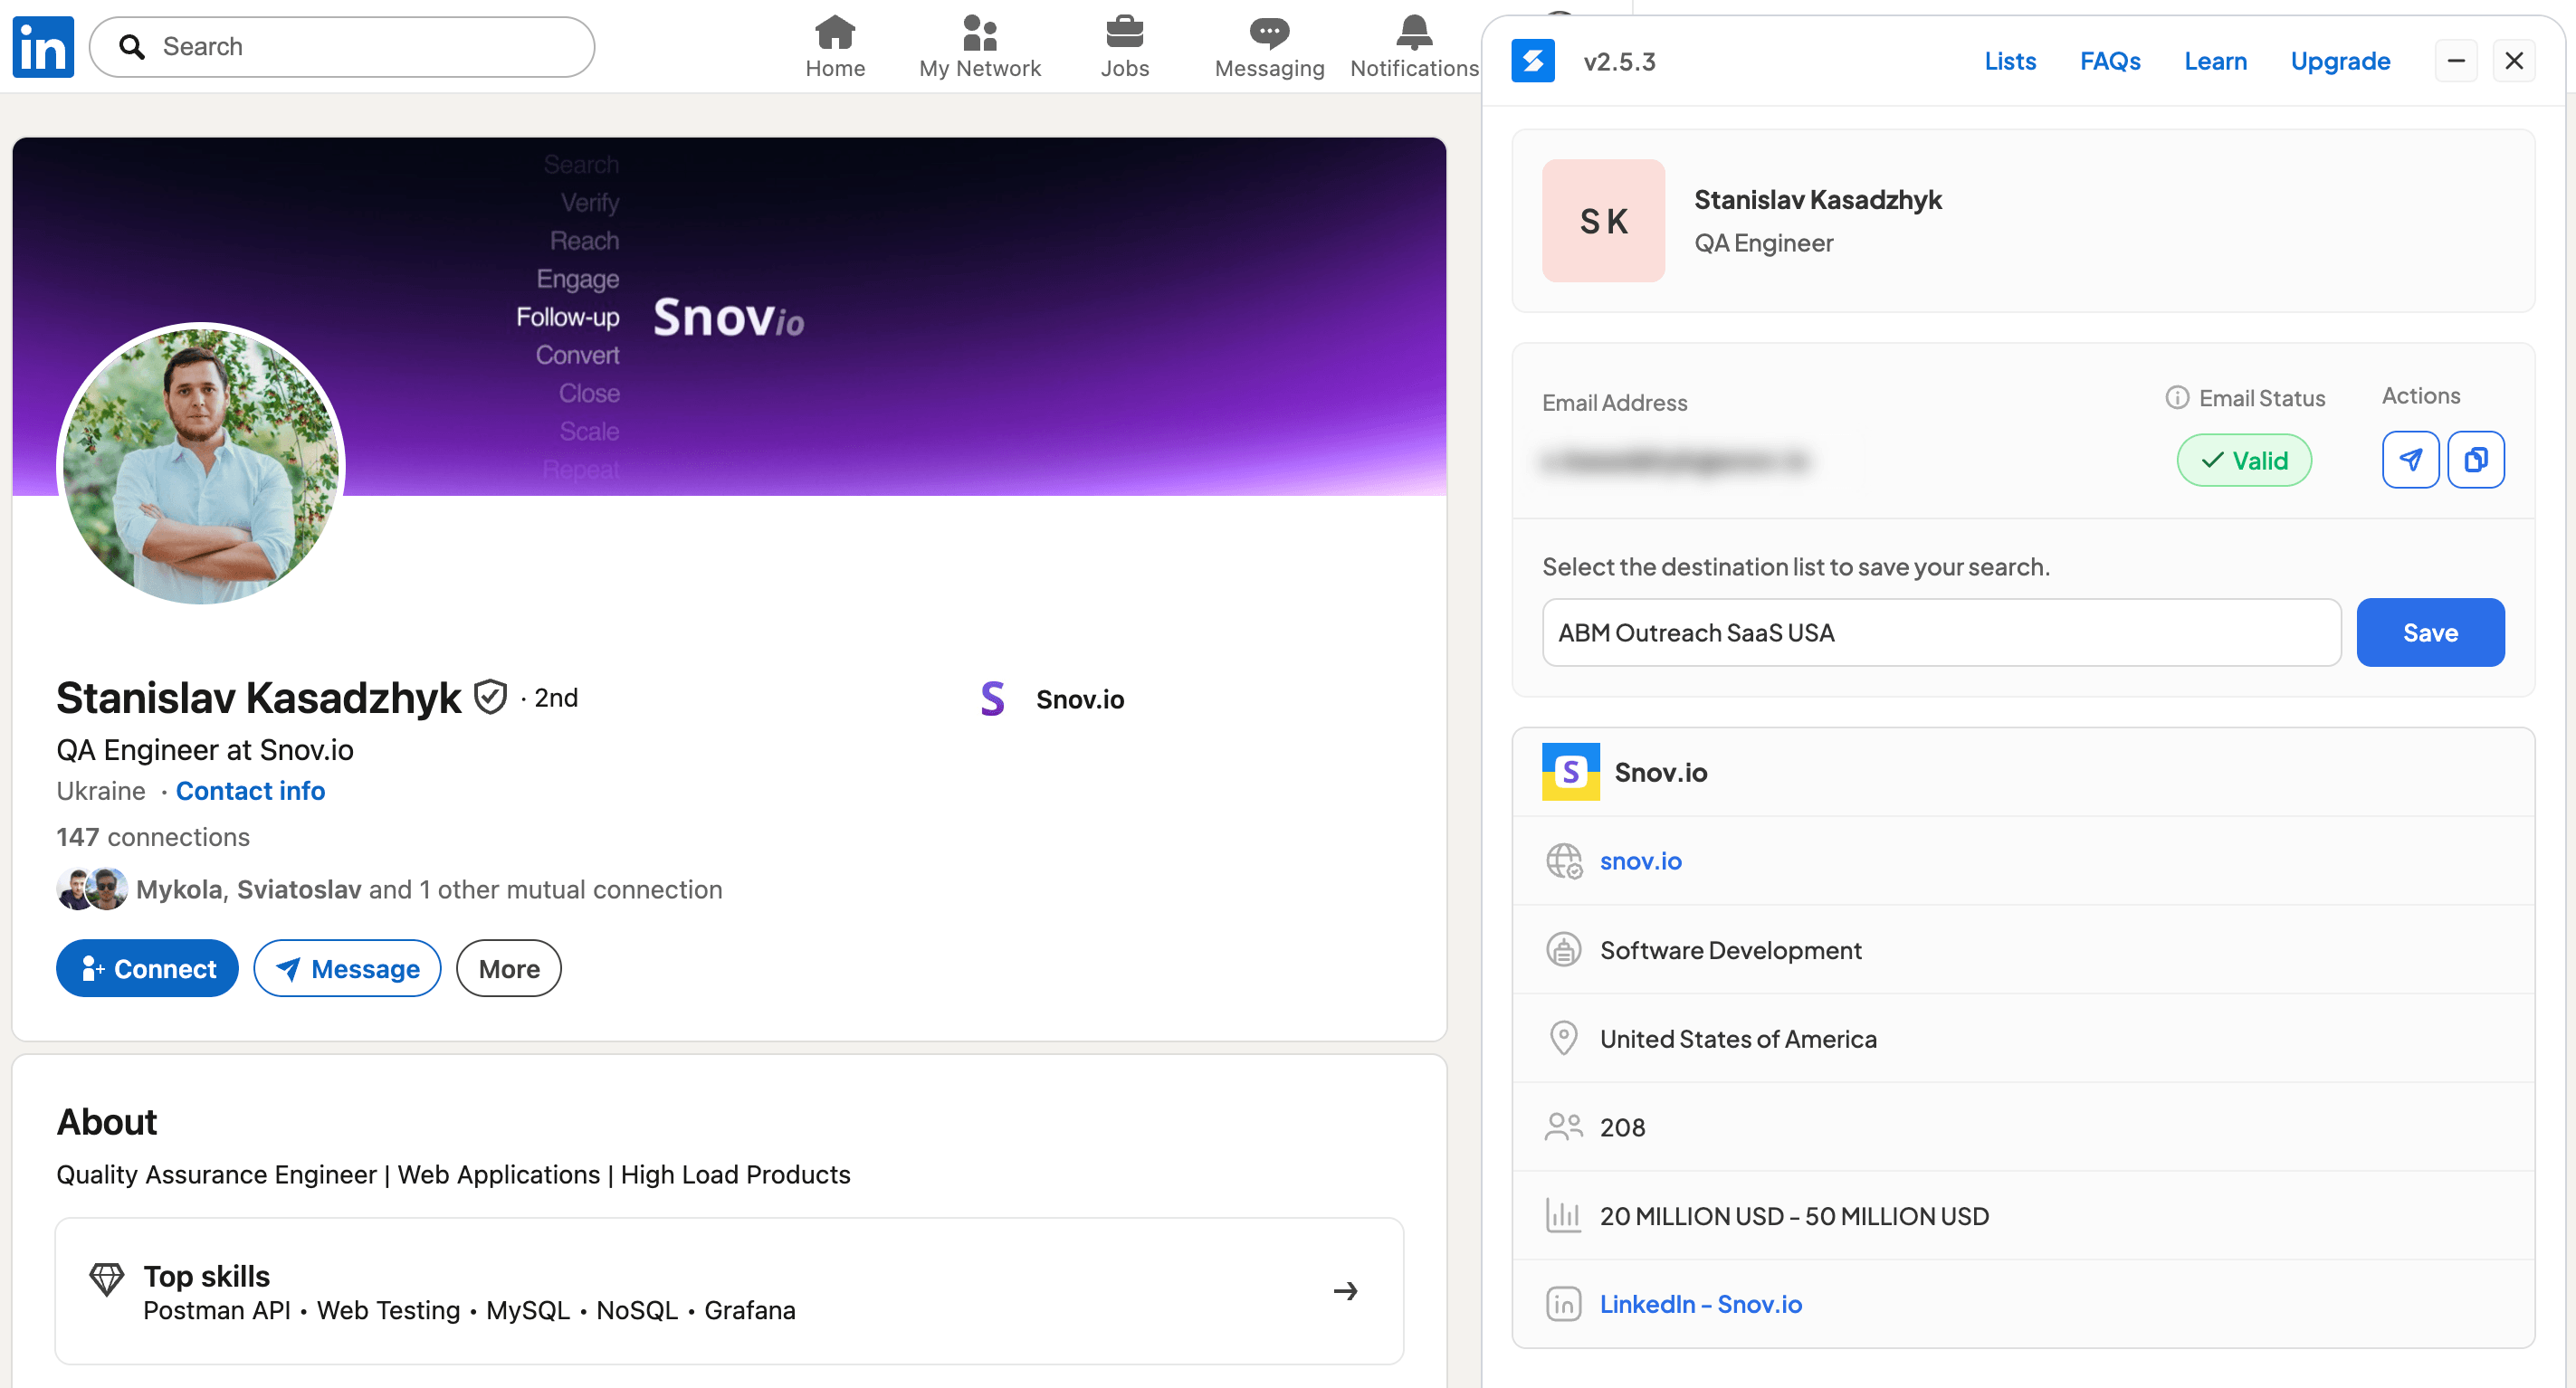This screenshot has height=1388, width=2576.
Task: Click the Snov.io logo in company card
Action: click(1570, 771)
